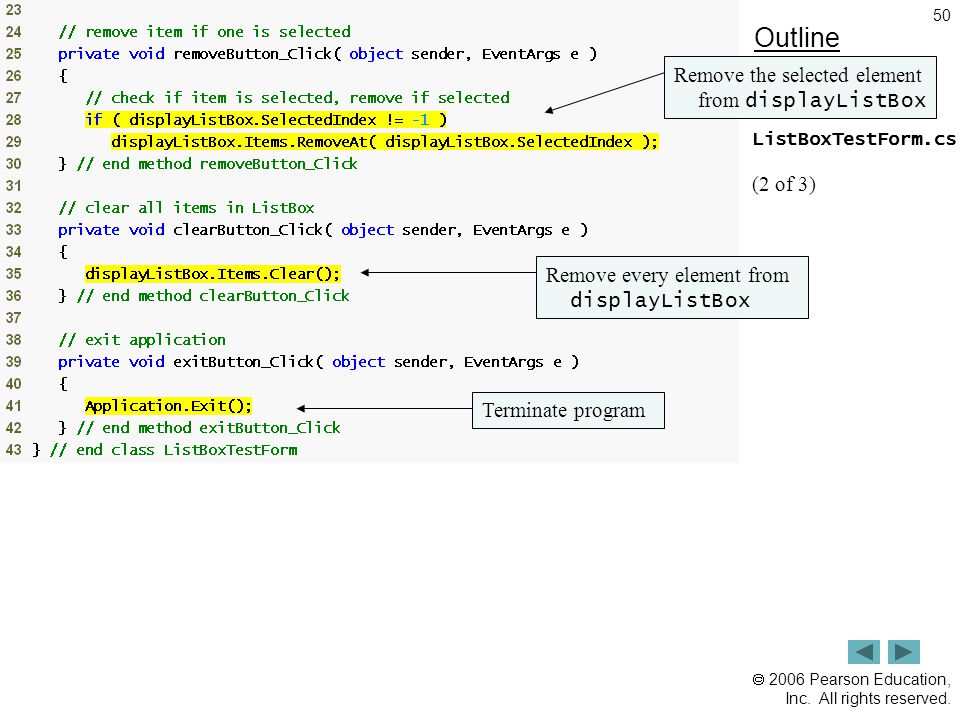Click the highlighted SelectedIndex != -1 condition
960x720 pixels.
tap(266, 119)
